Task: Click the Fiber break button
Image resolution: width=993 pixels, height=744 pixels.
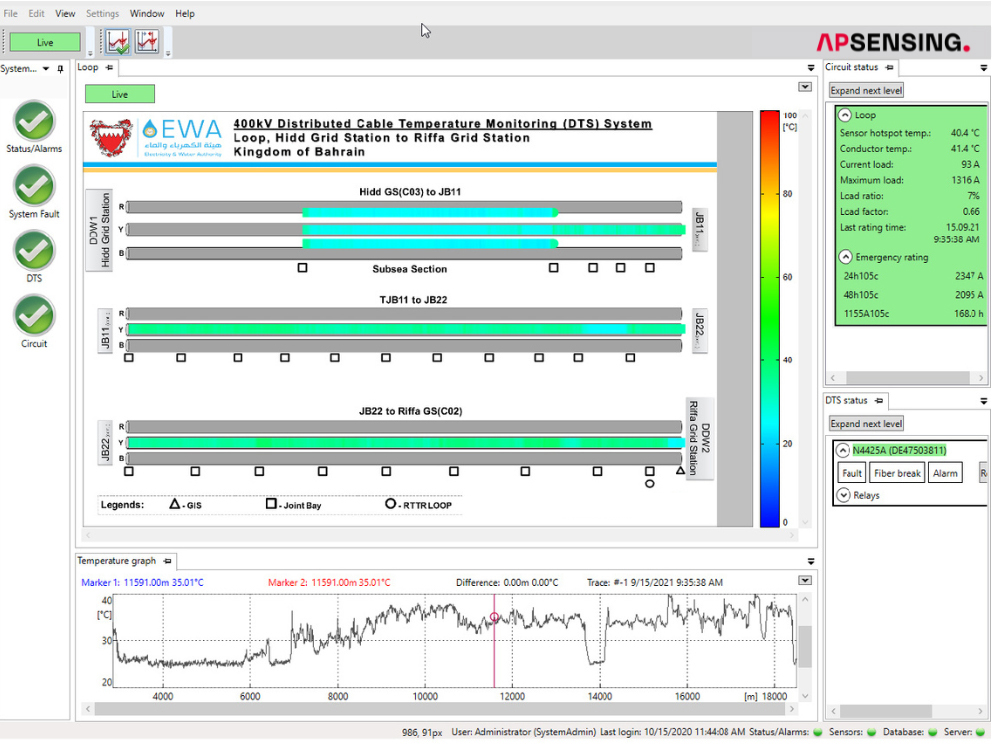Action: (x=897, y=472)
